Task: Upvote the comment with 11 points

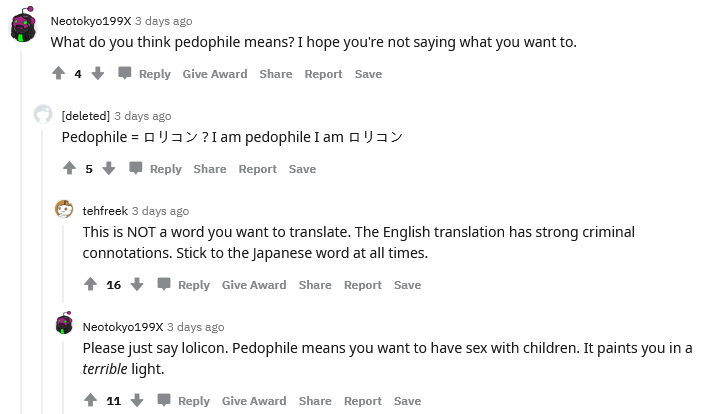Action: coord(91,400)
